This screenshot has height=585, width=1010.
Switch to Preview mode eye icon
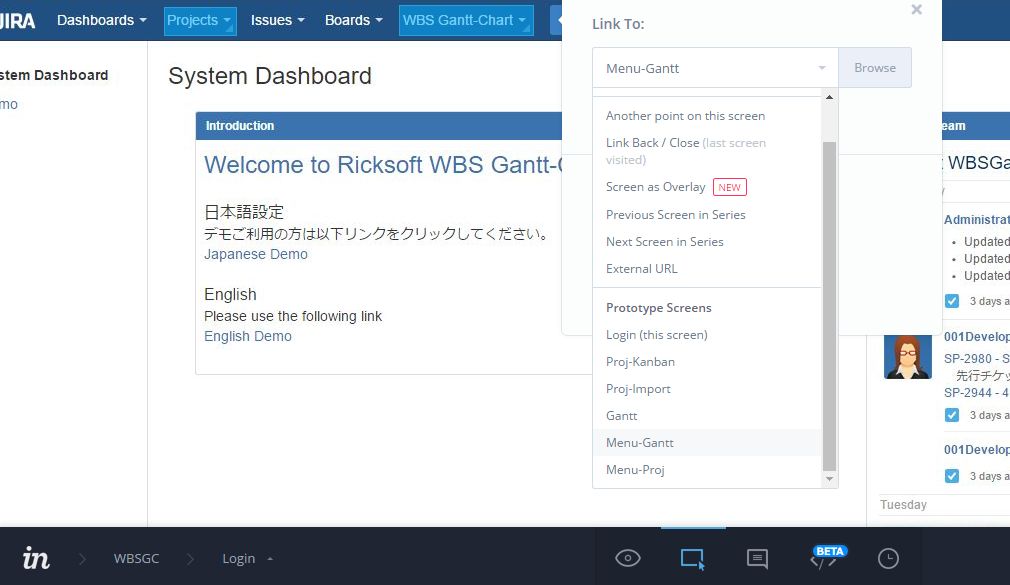627,558
